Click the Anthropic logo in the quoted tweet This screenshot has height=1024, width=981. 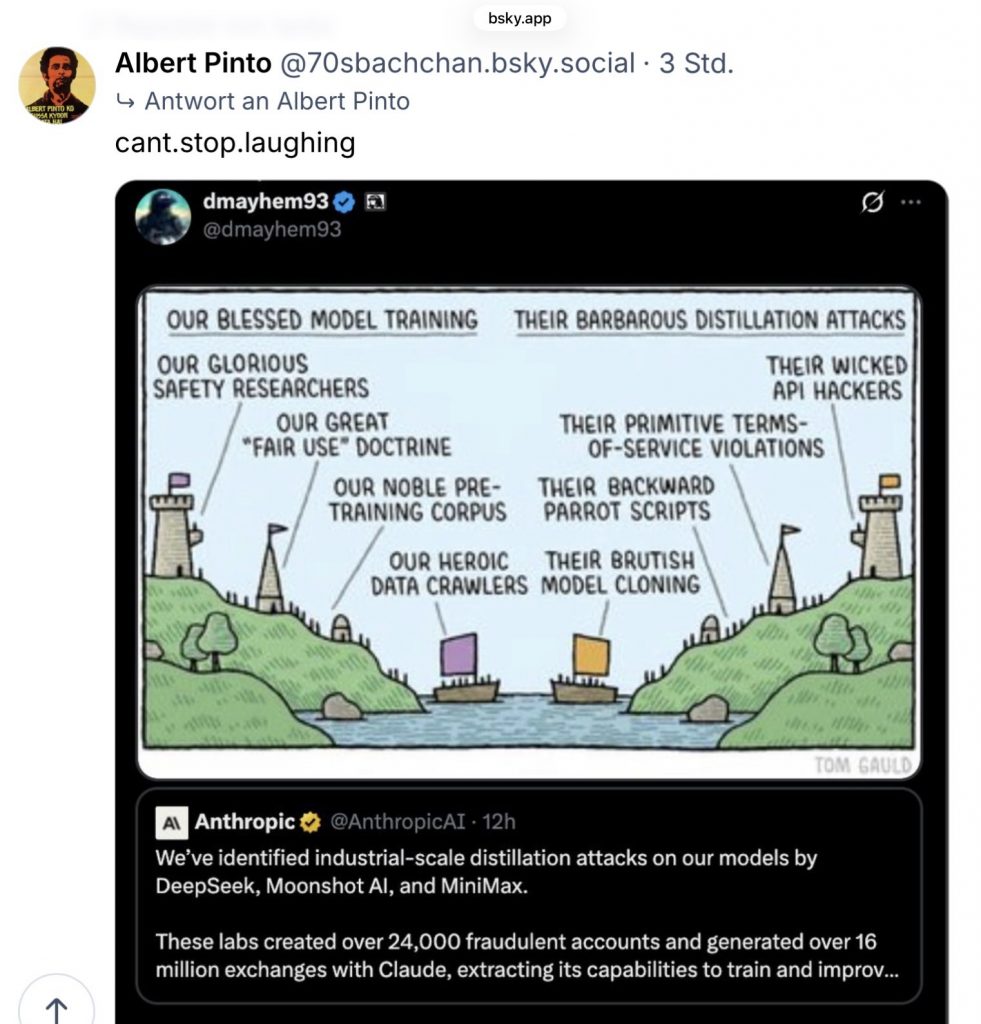(x=170, y=822)
